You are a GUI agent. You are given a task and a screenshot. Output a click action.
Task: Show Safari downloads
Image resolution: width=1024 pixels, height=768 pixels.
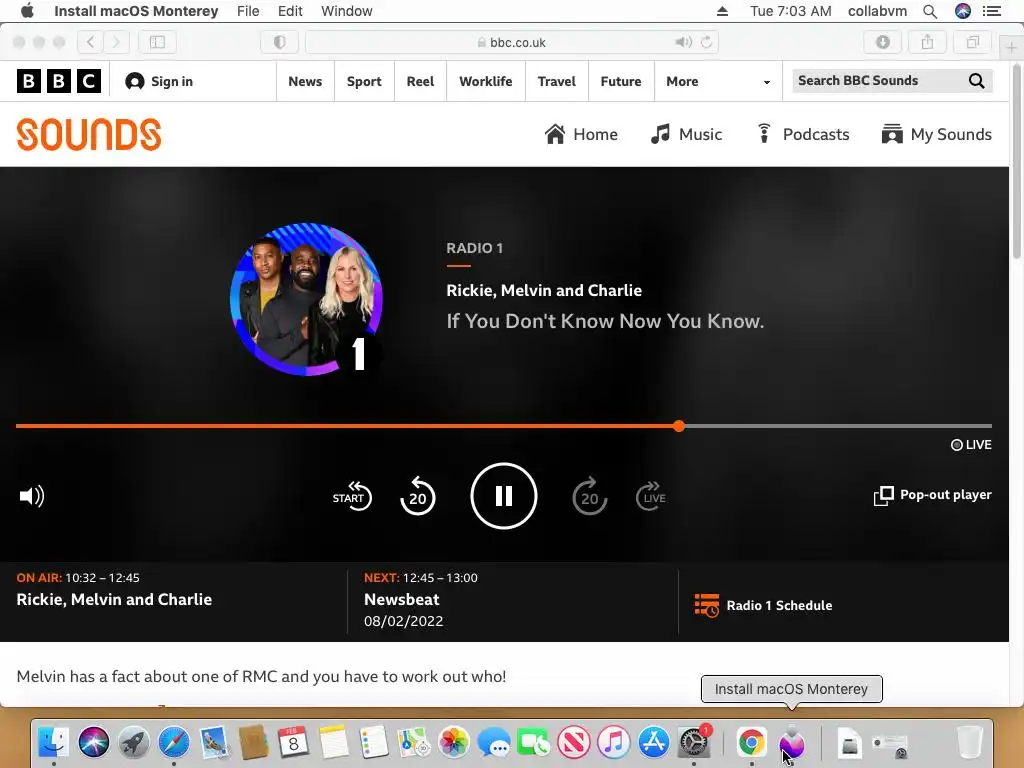coord(883,42)
